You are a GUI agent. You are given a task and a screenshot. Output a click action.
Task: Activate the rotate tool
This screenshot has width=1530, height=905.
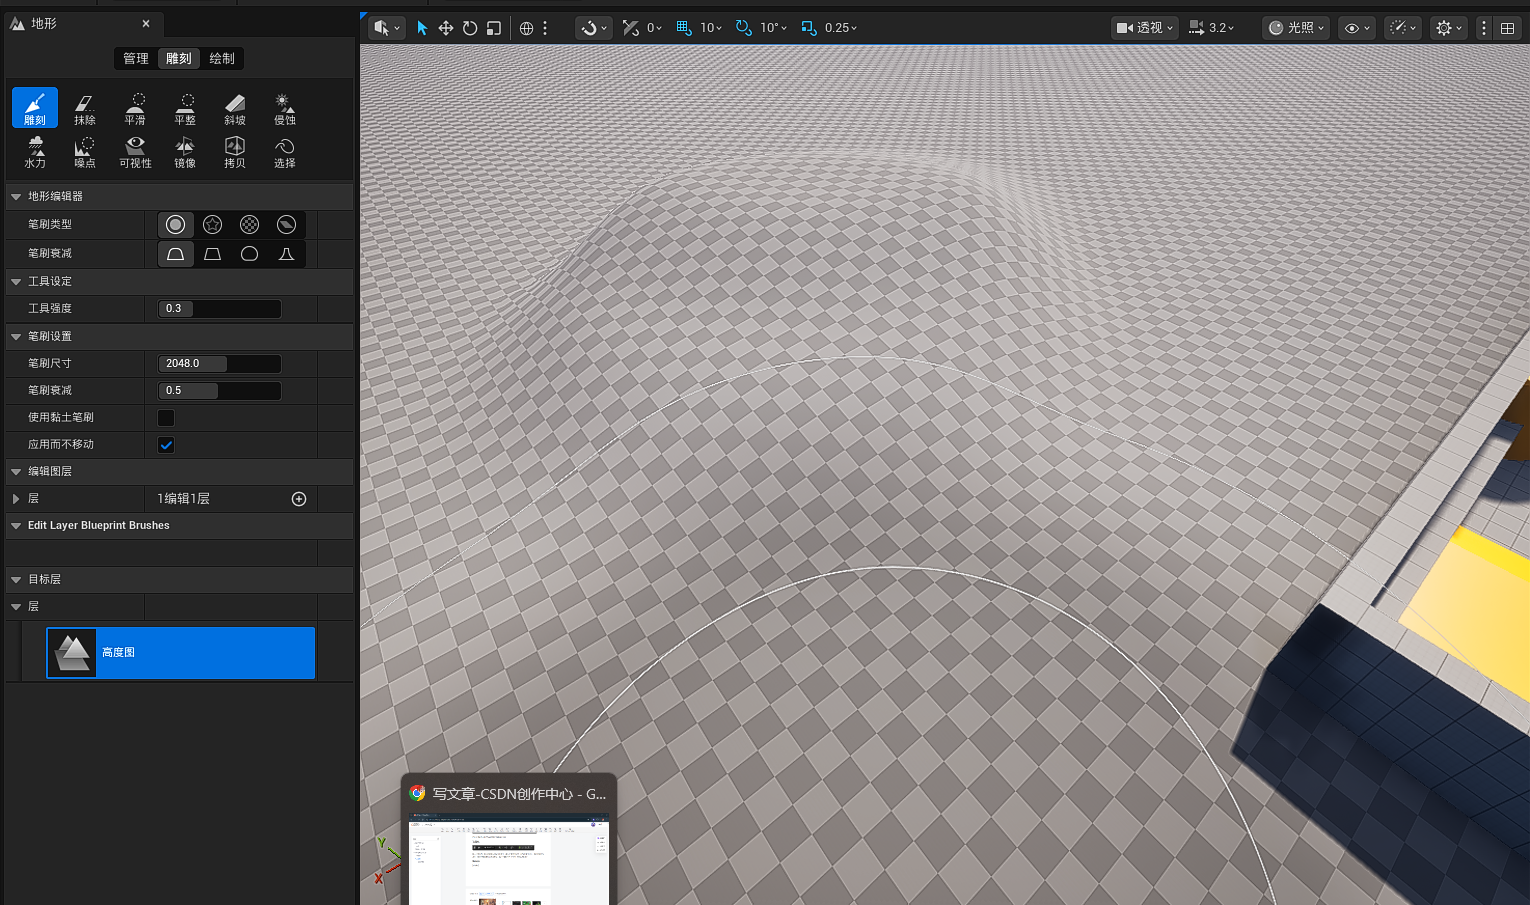click(x=470, y=28)
